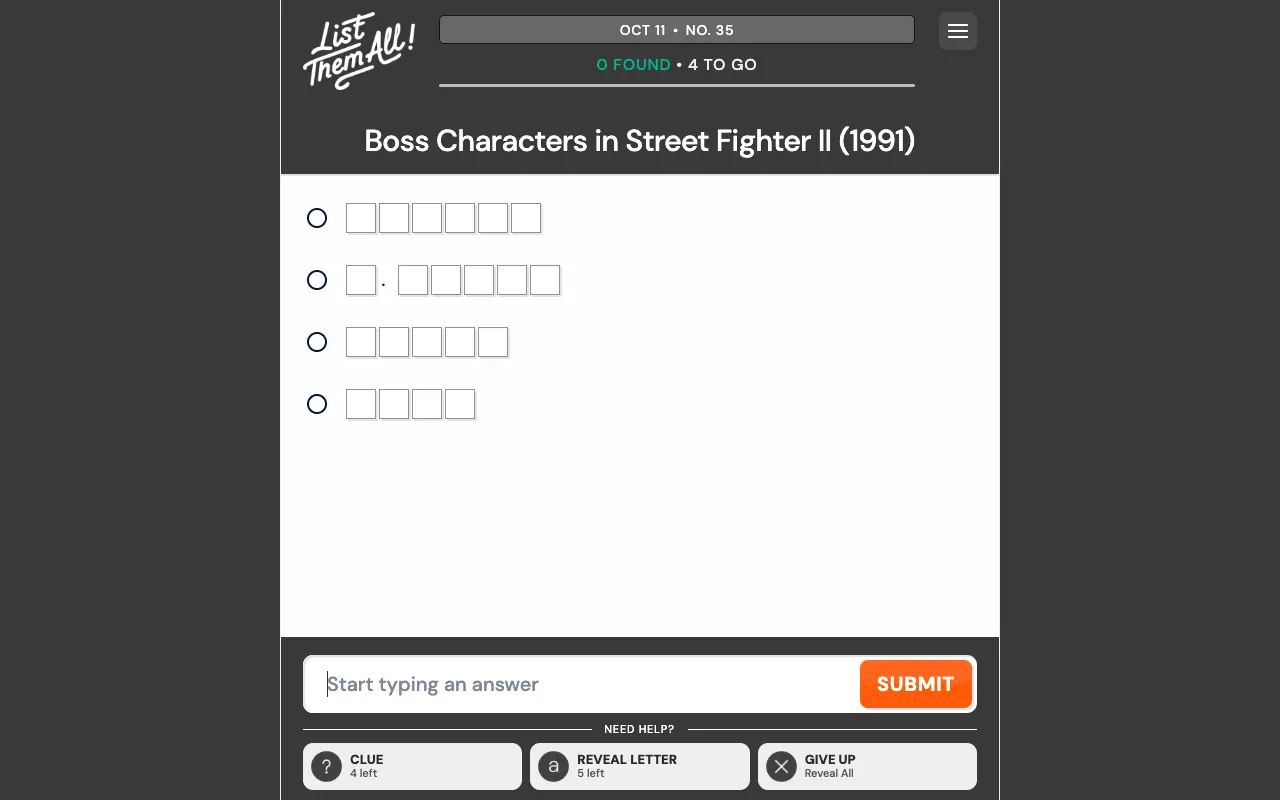Screen dimensions: 1280x800
Task: Select the third answer's circle marker
Action: pyautogui.click(x=317, y=342)
